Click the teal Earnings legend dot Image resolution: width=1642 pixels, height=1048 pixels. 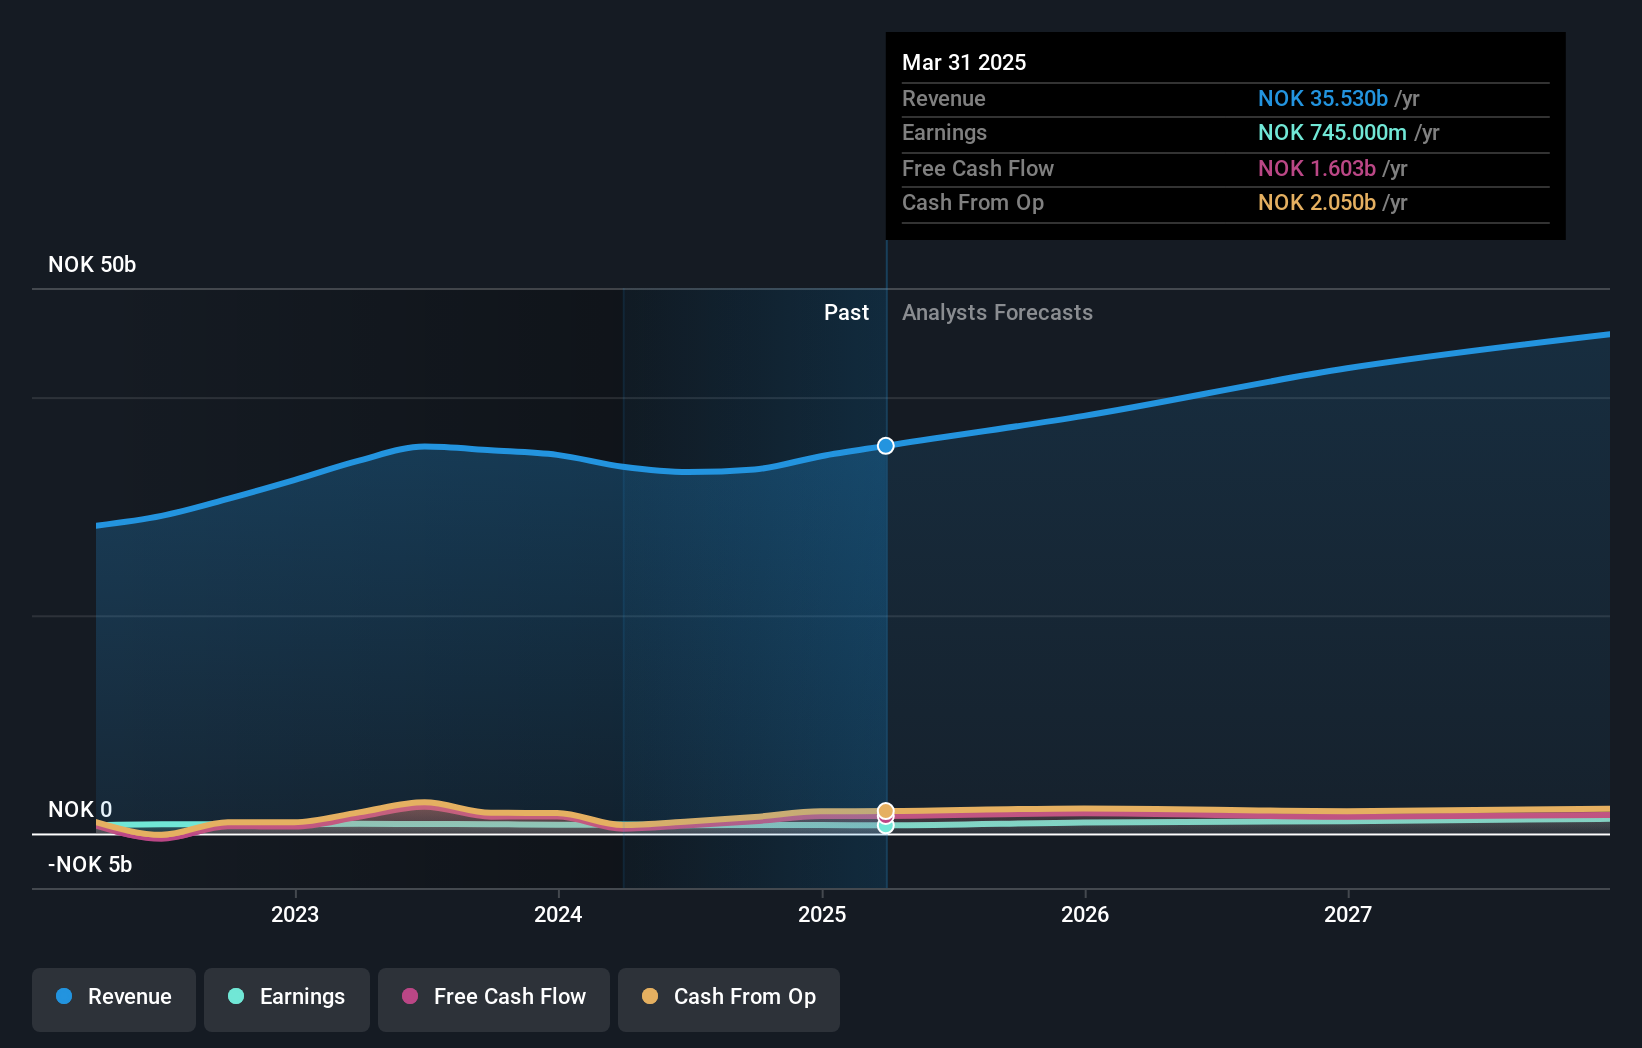[236, 996]
